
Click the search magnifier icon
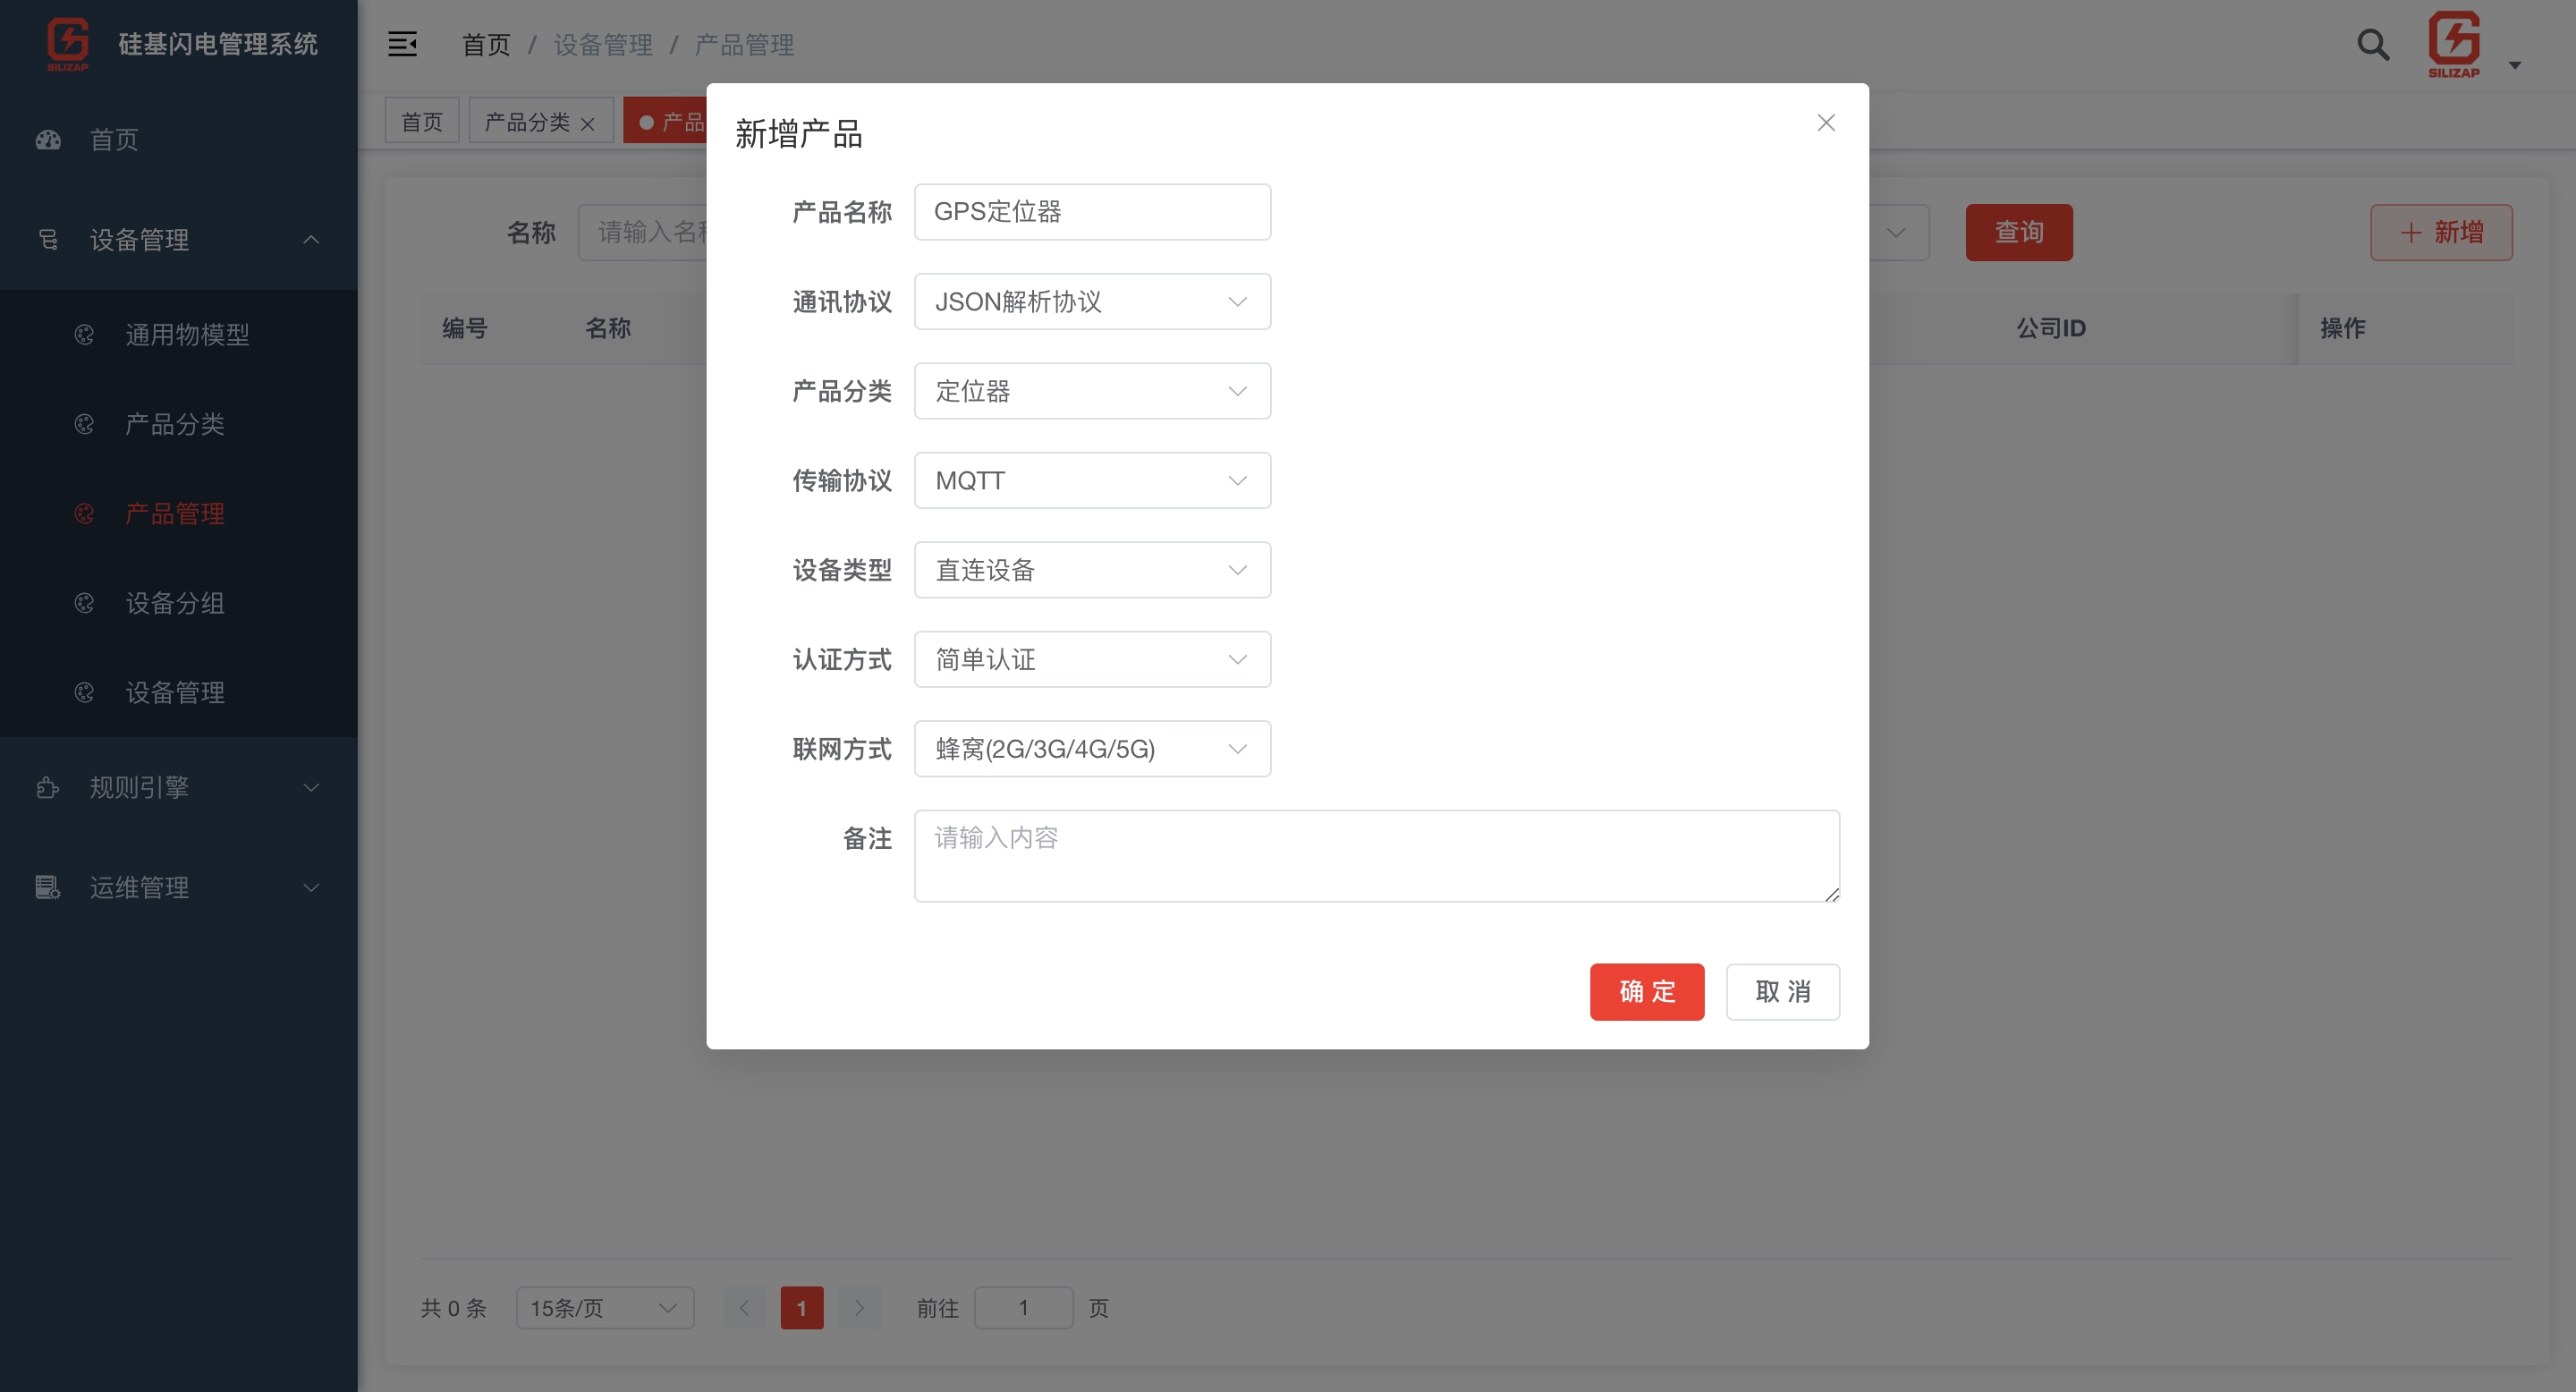click(2372, 44)
